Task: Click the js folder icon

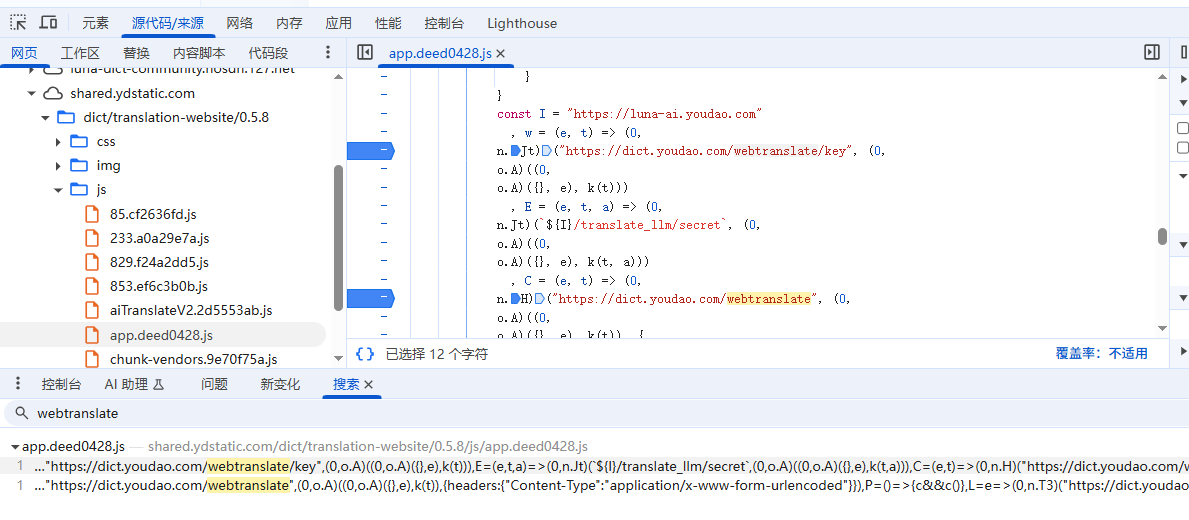Action: click(x=79, y=190)
